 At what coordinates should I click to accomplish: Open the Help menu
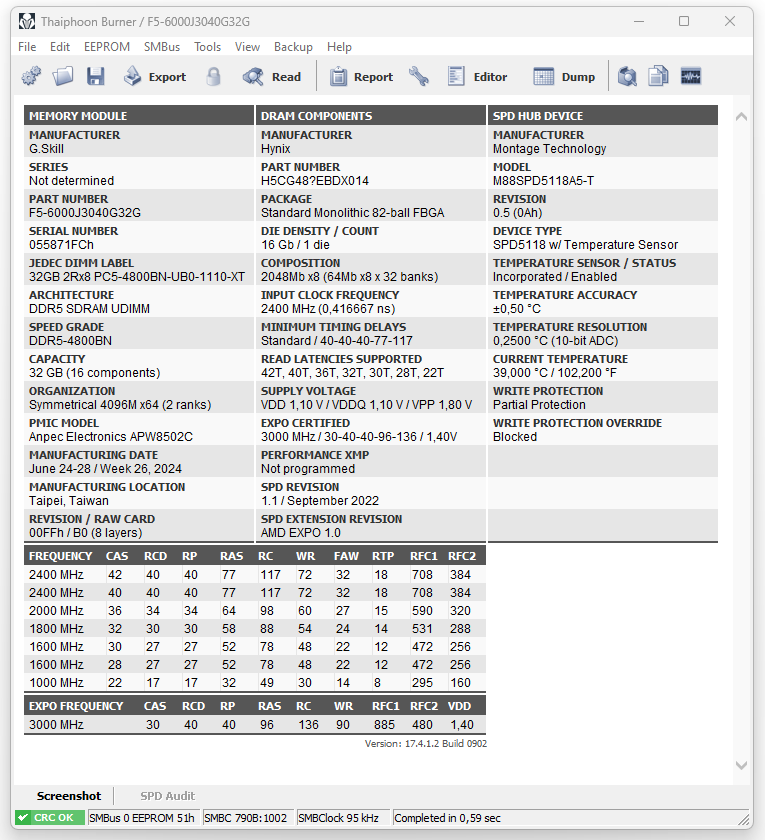pyautogui.click(x=339, y=47)
